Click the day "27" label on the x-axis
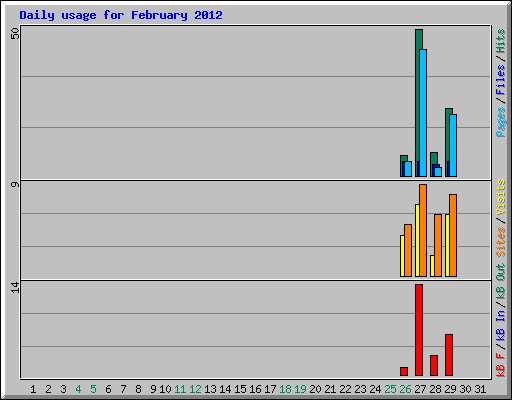 [x=420, y=389]
